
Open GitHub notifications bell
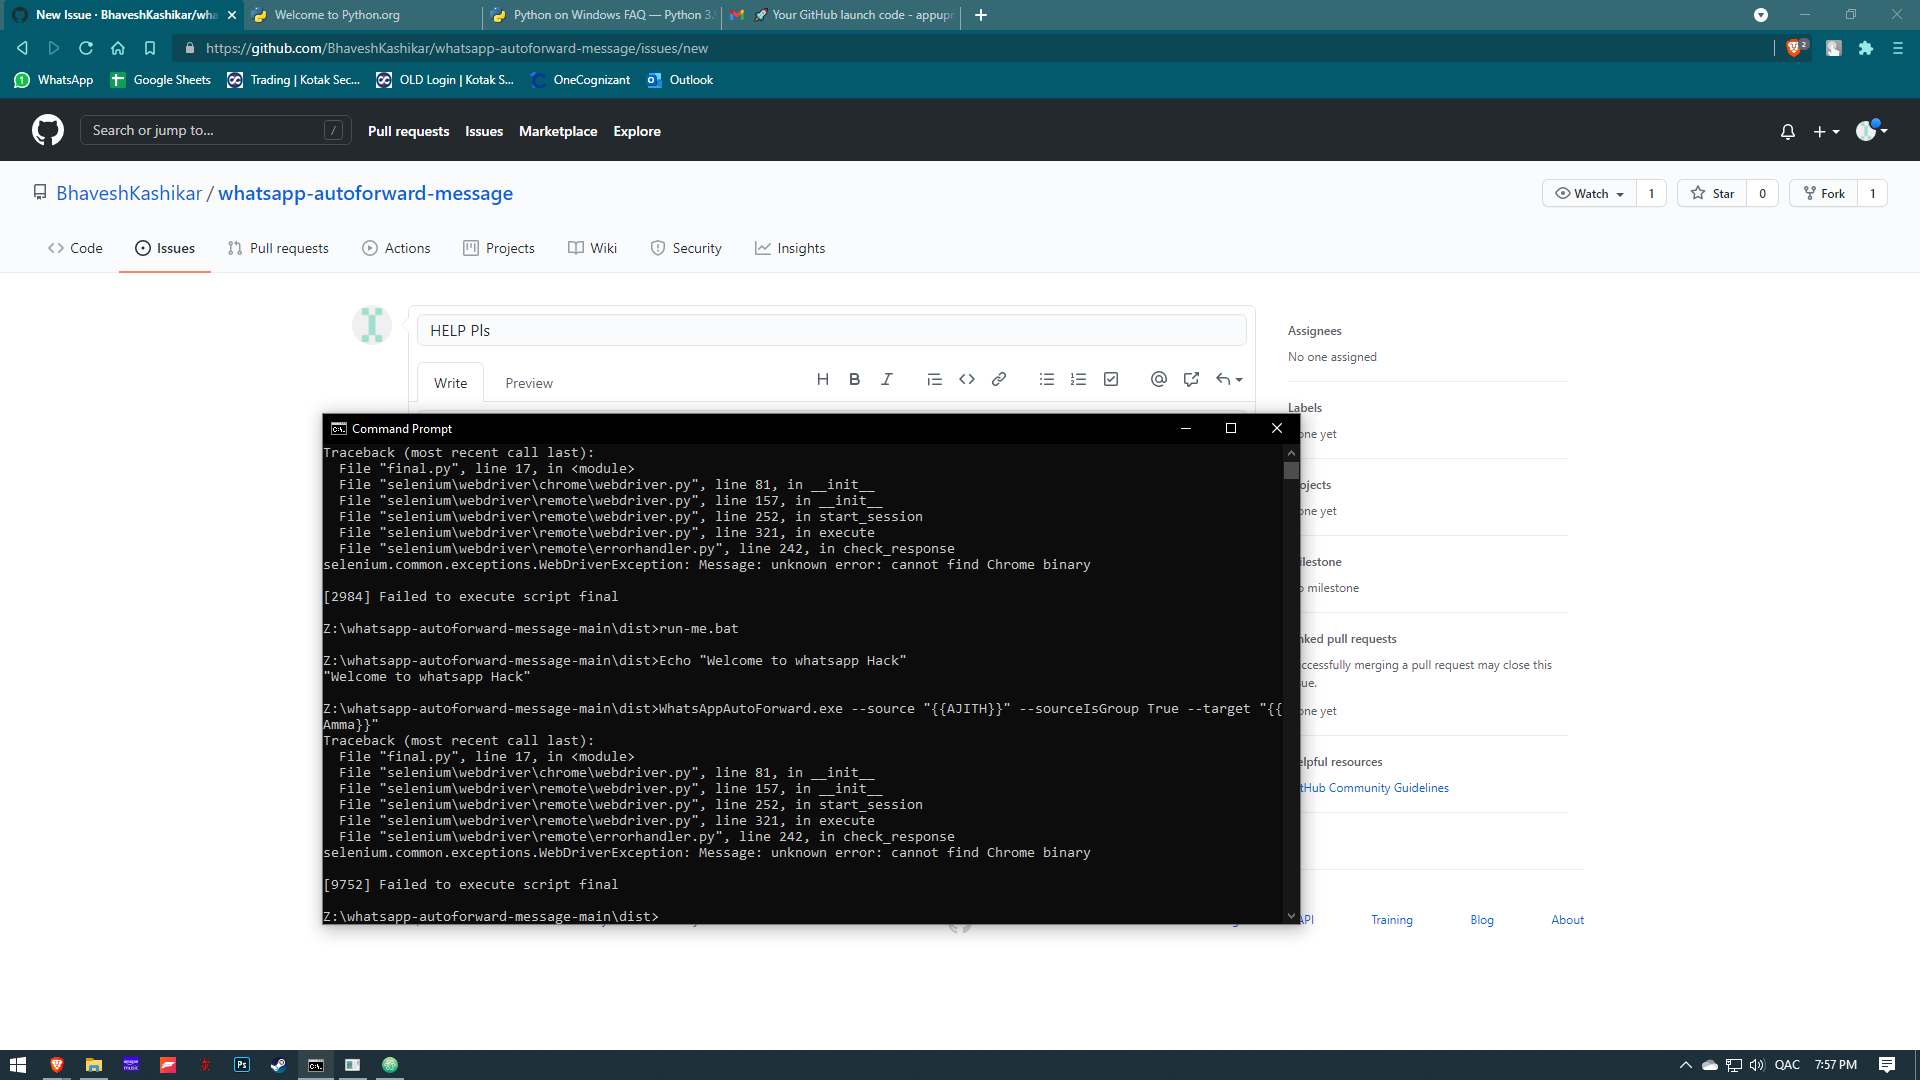click(1788, 131)
